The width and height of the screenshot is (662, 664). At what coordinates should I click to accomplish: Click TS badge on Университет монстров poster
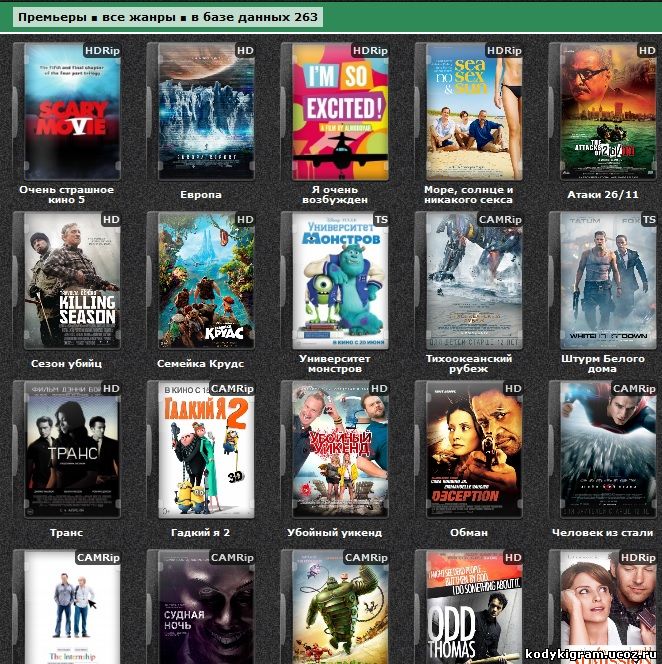click(381, 219)
